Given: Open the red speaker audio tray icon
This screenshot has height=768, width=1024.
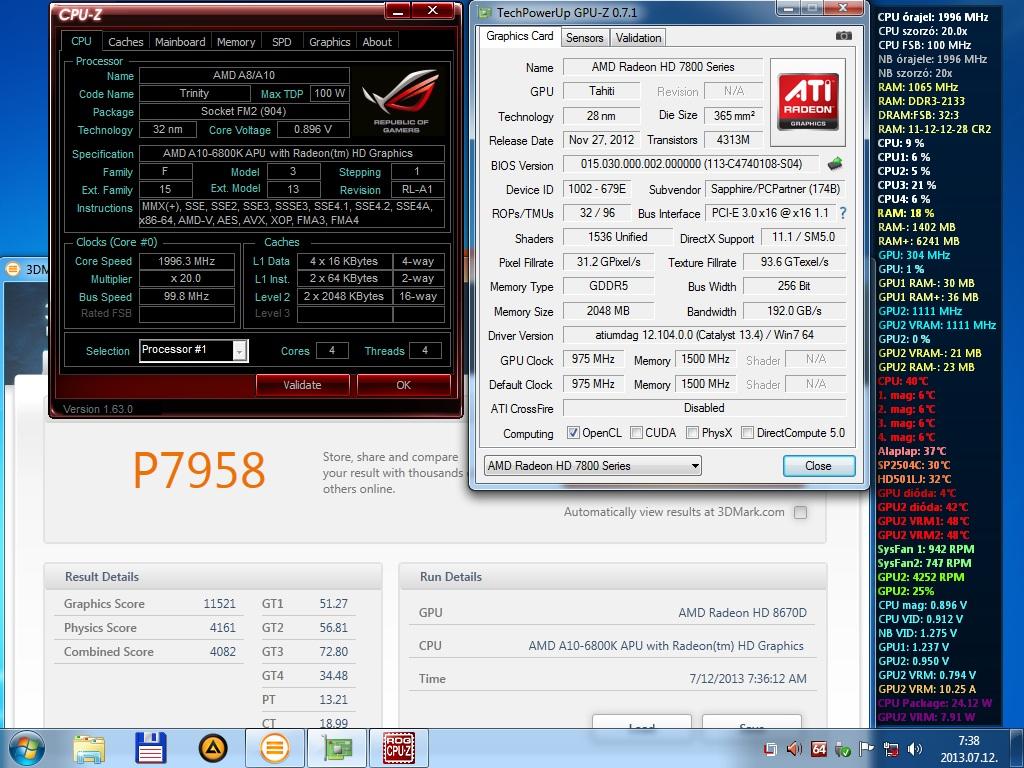Looking at the screenshot, I should coord(795,749).
